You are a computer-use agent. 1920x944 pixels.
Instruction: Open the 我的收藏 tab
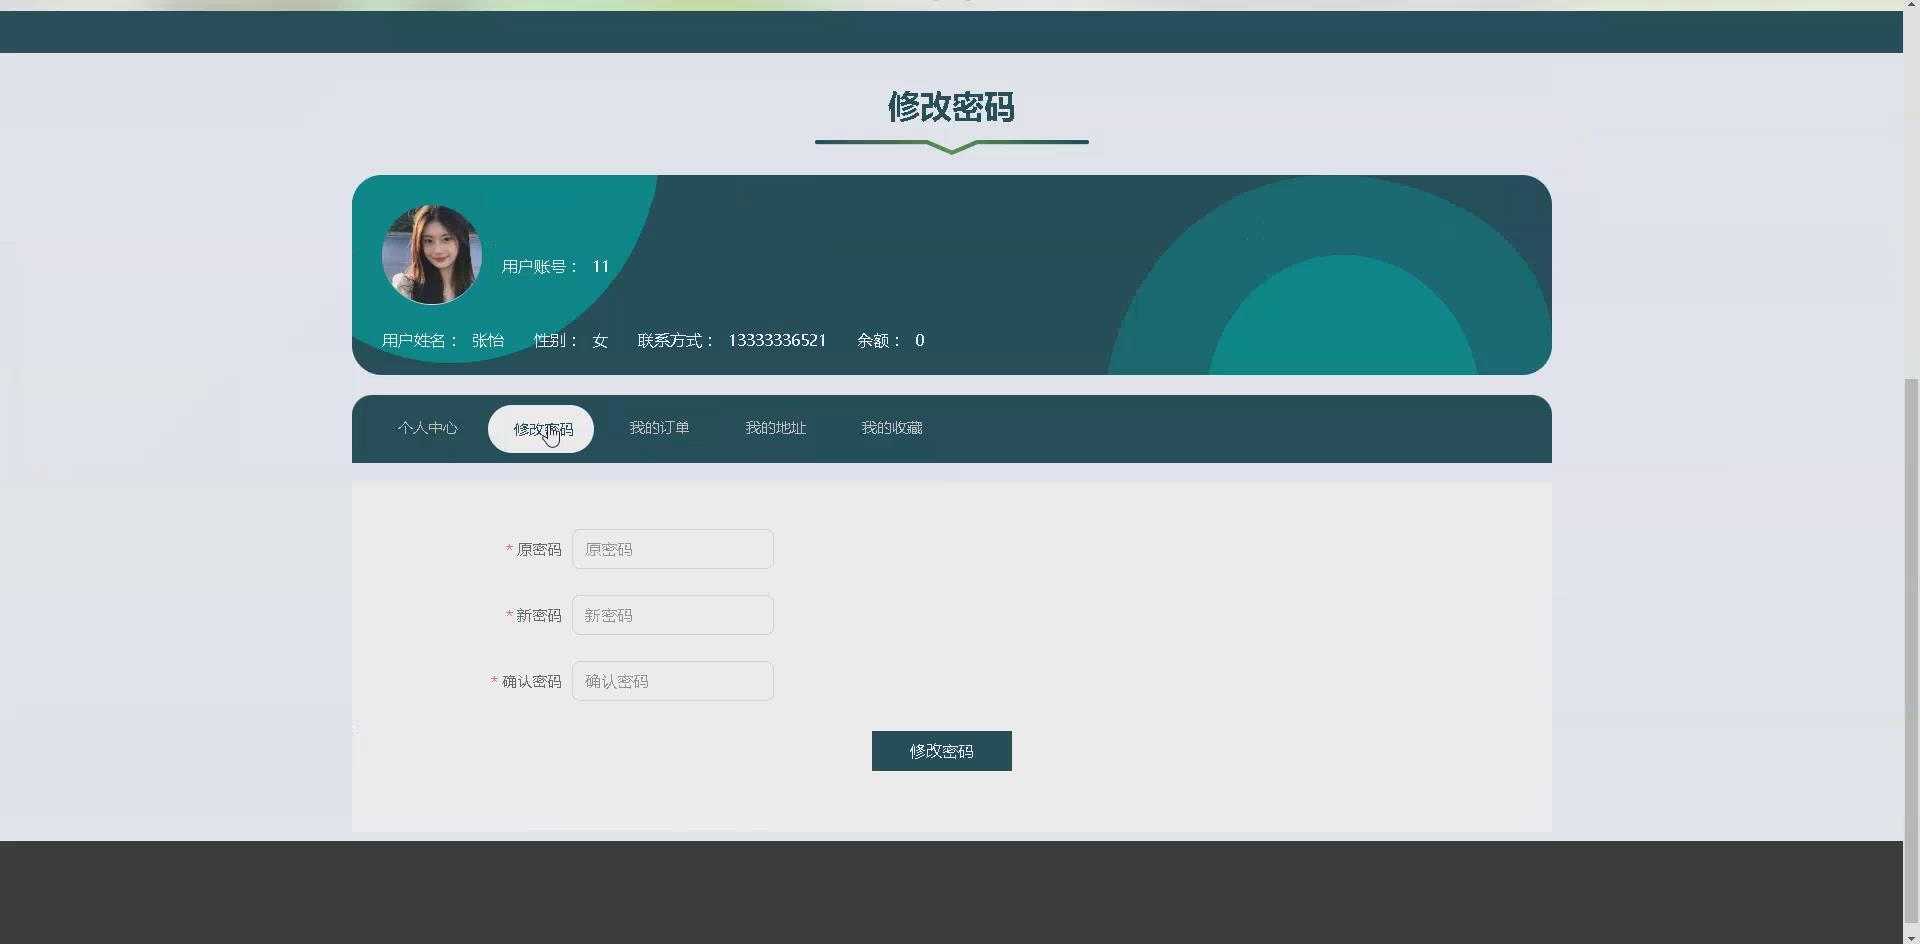[891, 428]
